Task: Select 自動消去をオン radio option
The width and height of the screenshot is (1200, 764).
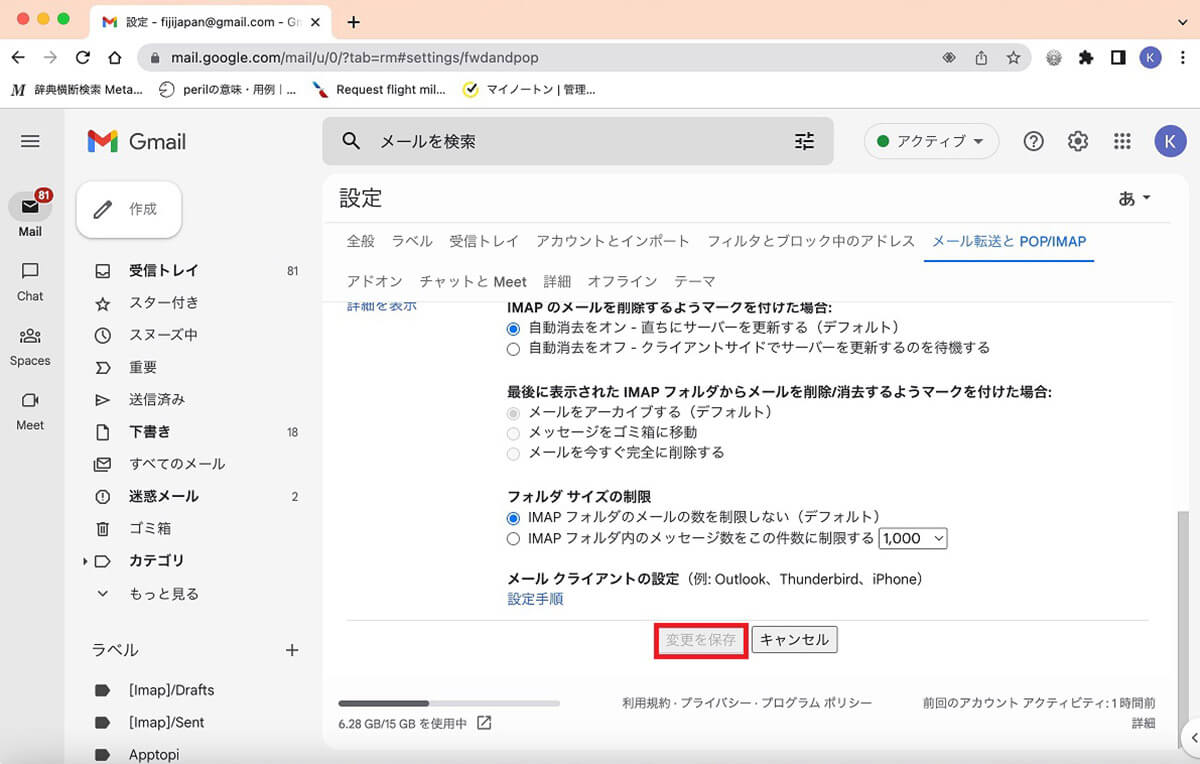Action: click(x=513, y=328)
